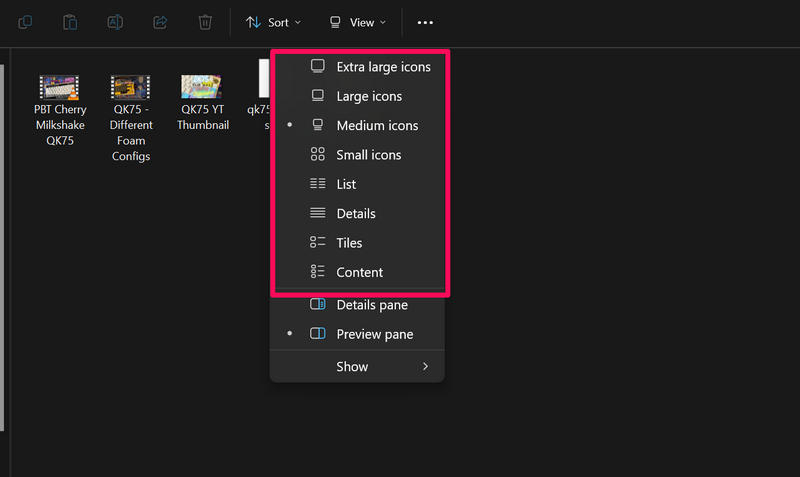
Task: Collapse the View dropdown menu
Action: coord(358,22)
